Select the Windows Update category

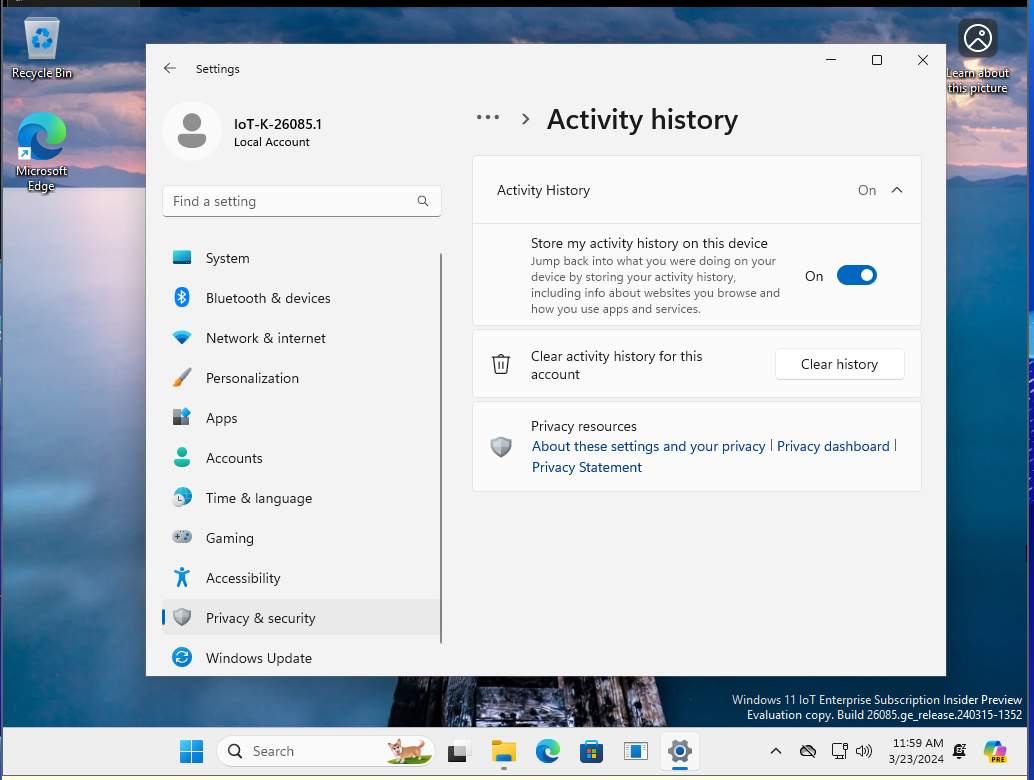(x=301, y=657)
